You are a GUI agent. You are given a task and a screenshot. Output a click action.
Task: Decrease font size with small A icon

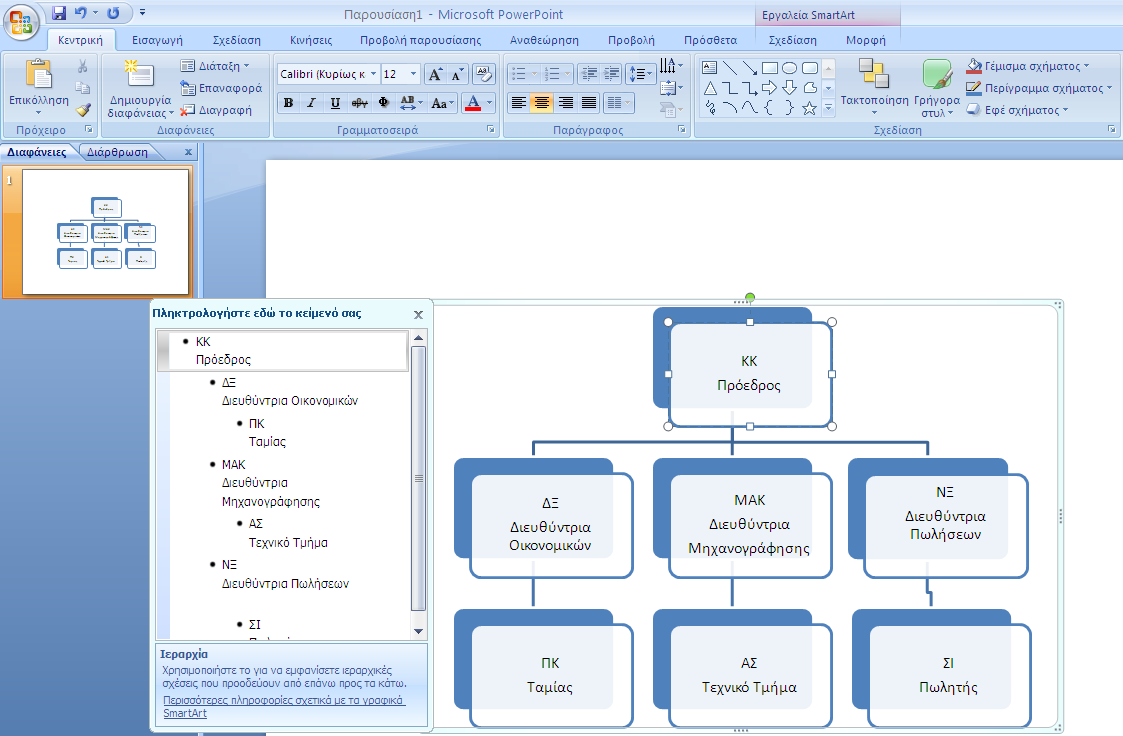coord(457,74)
